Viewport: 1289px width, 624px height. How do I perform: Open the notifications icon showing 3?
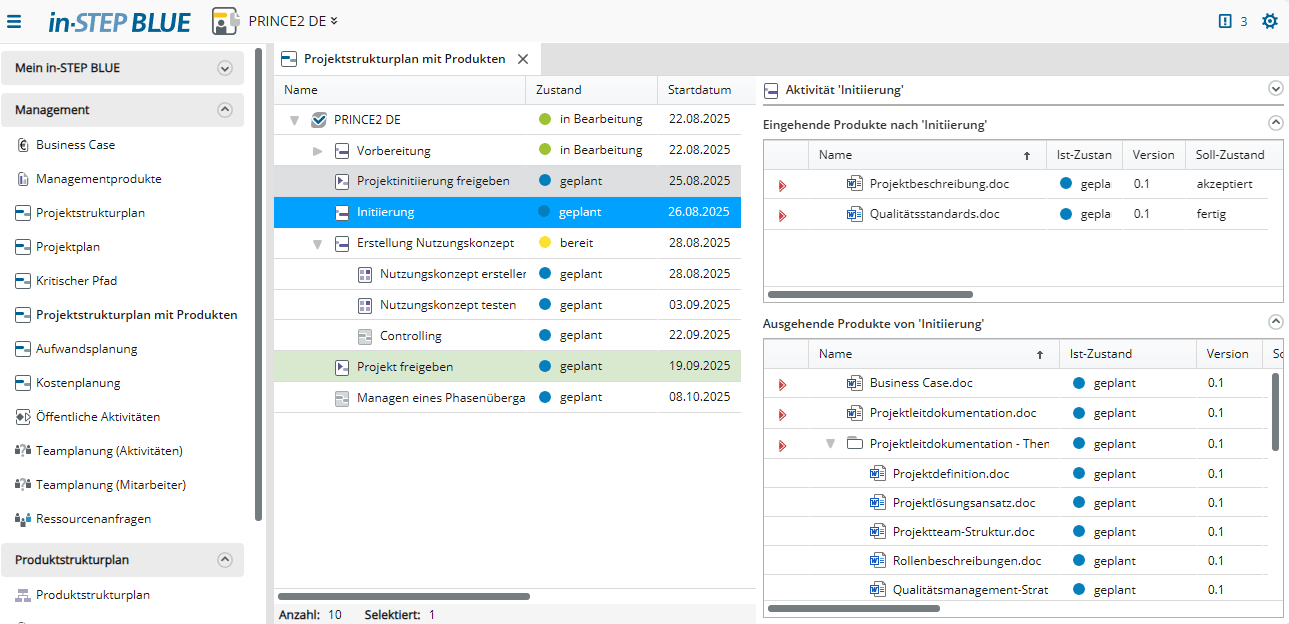(x=1225, y=21)
